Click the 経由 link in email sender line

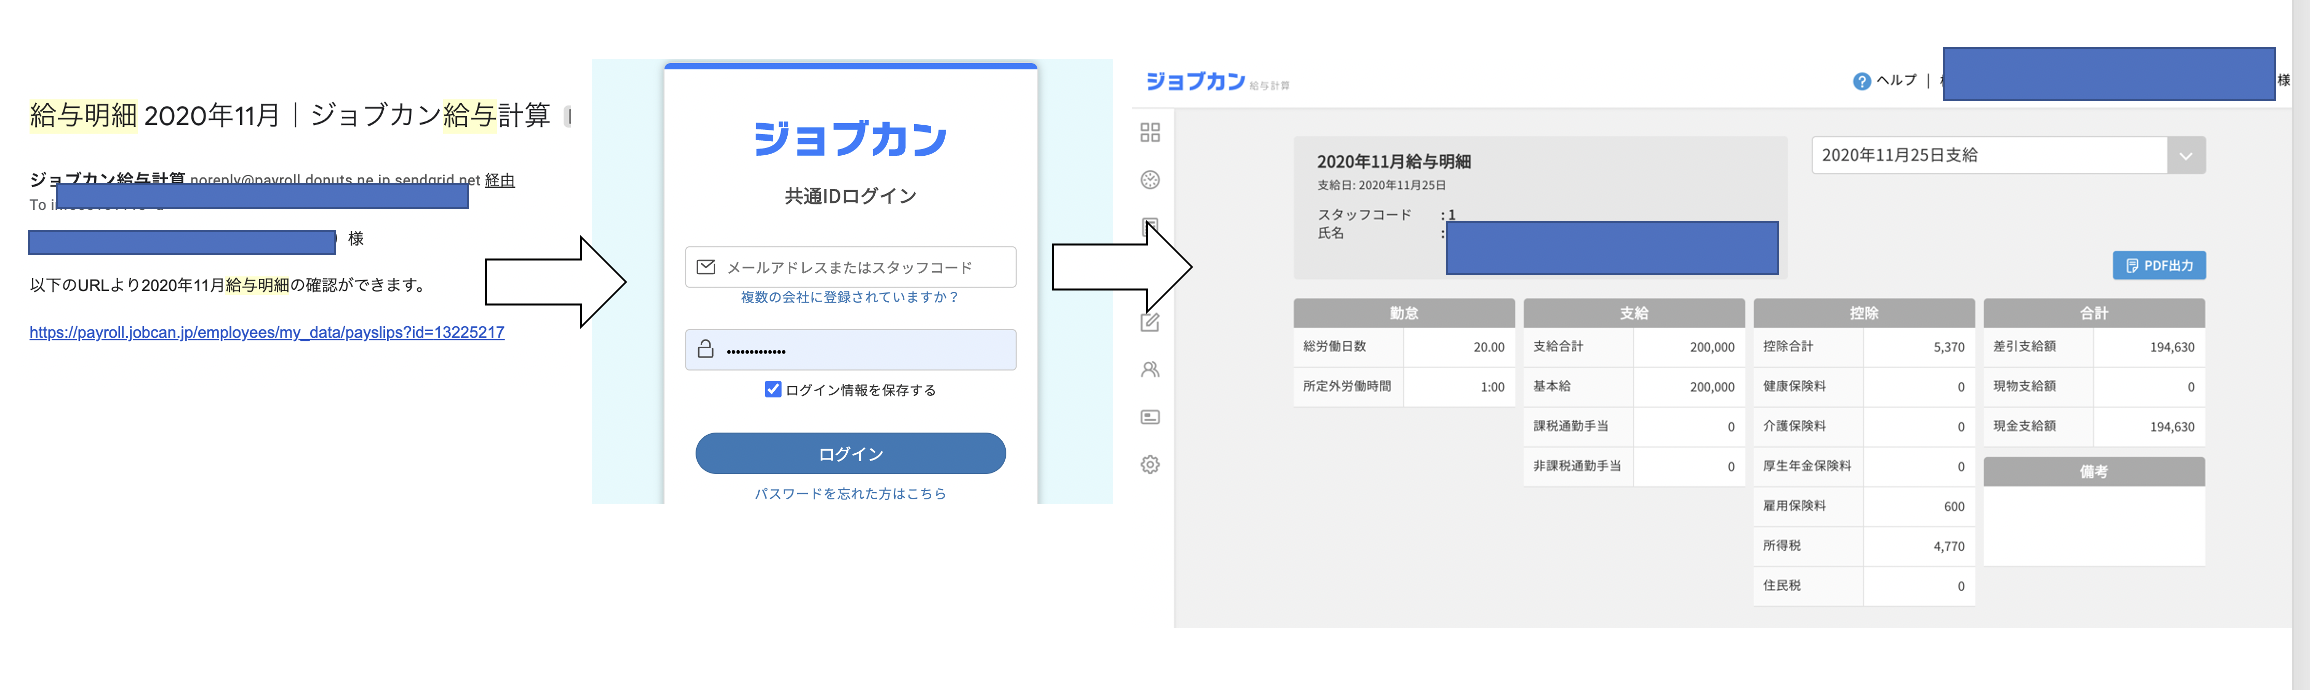(x=500, y=180)
